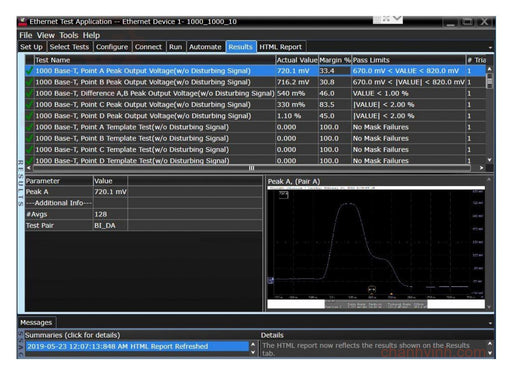Click the VALUE < 1.00 % pass limit
Image resolution: width=512 pixels, height=375 pixels.
pyautogui.click(x=409, y=93)
